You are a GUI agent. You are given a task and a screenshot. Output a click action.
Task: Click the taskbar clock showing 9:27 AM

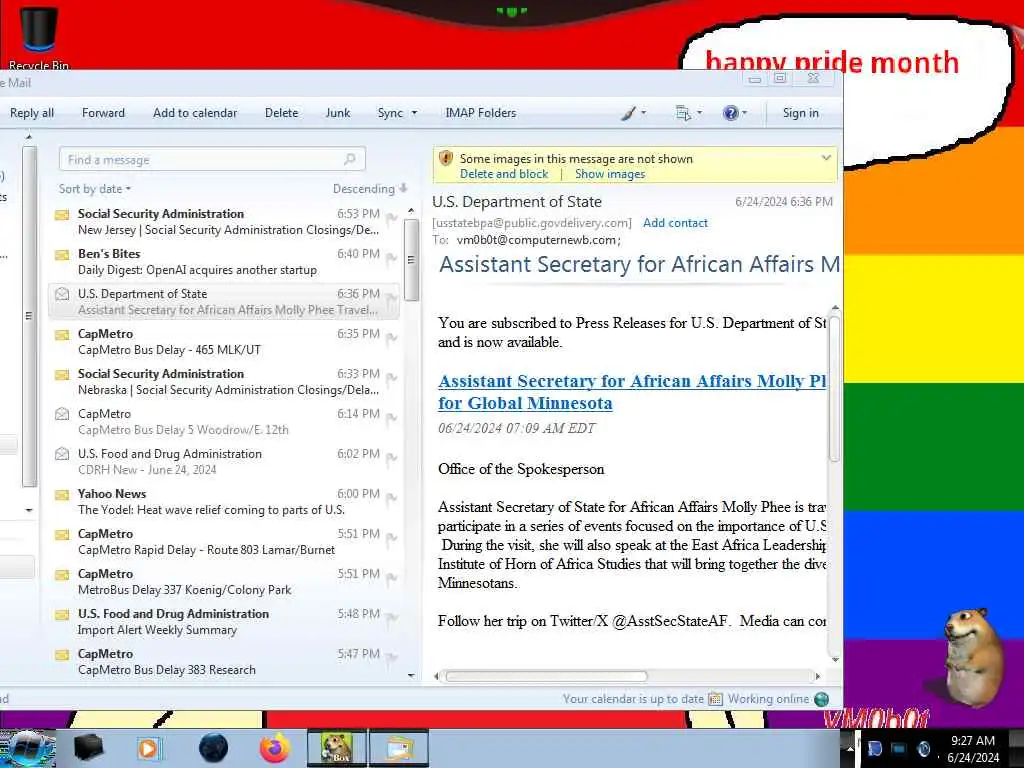[x=973, y=749]
